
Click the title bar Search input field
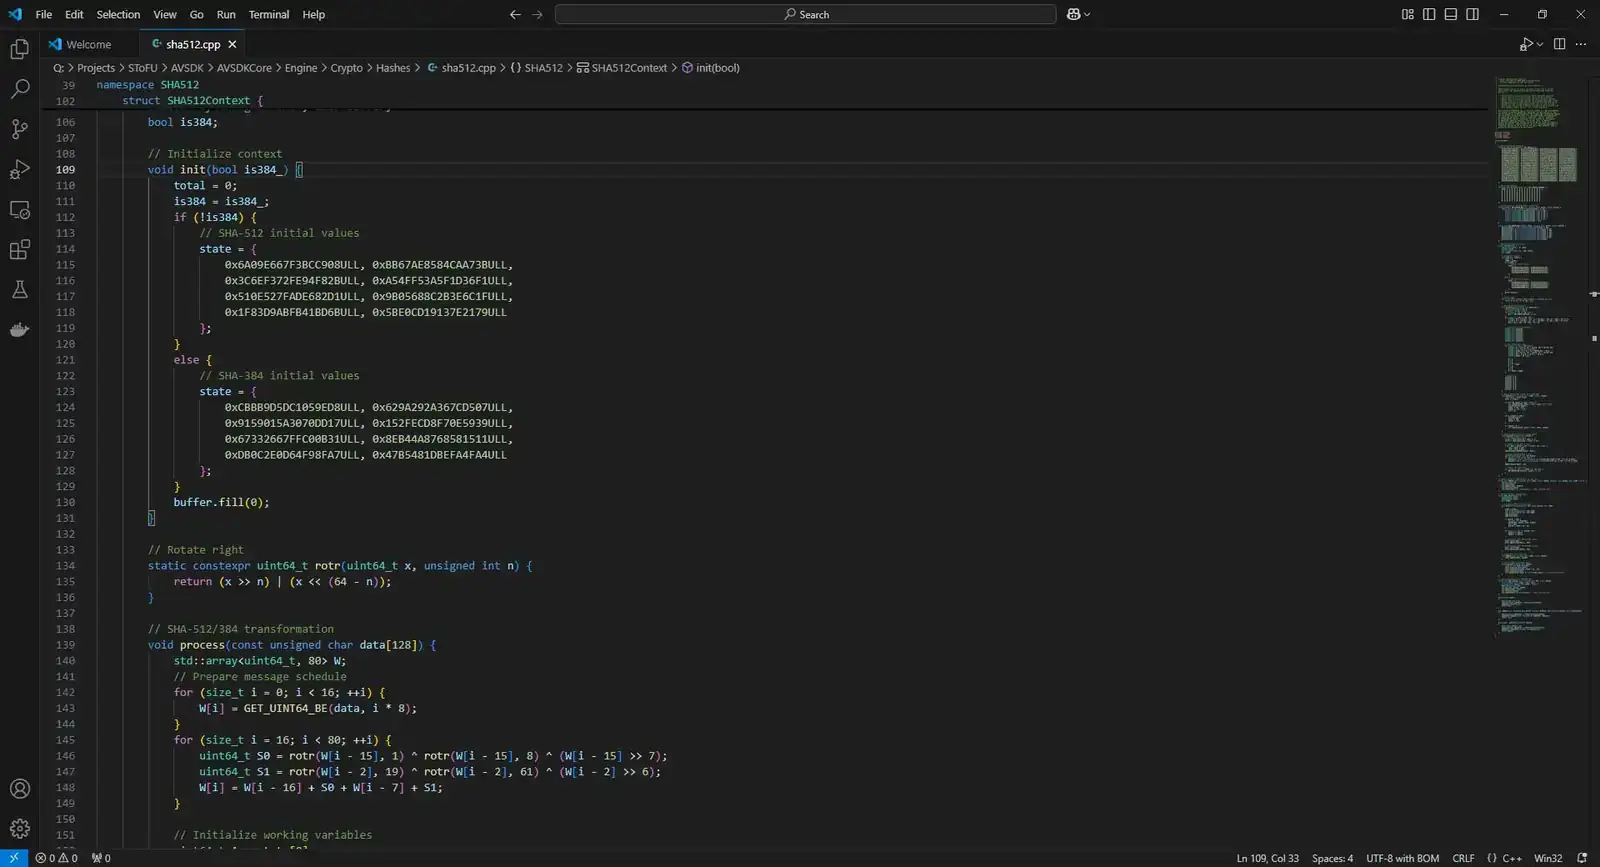pos(805,14)
